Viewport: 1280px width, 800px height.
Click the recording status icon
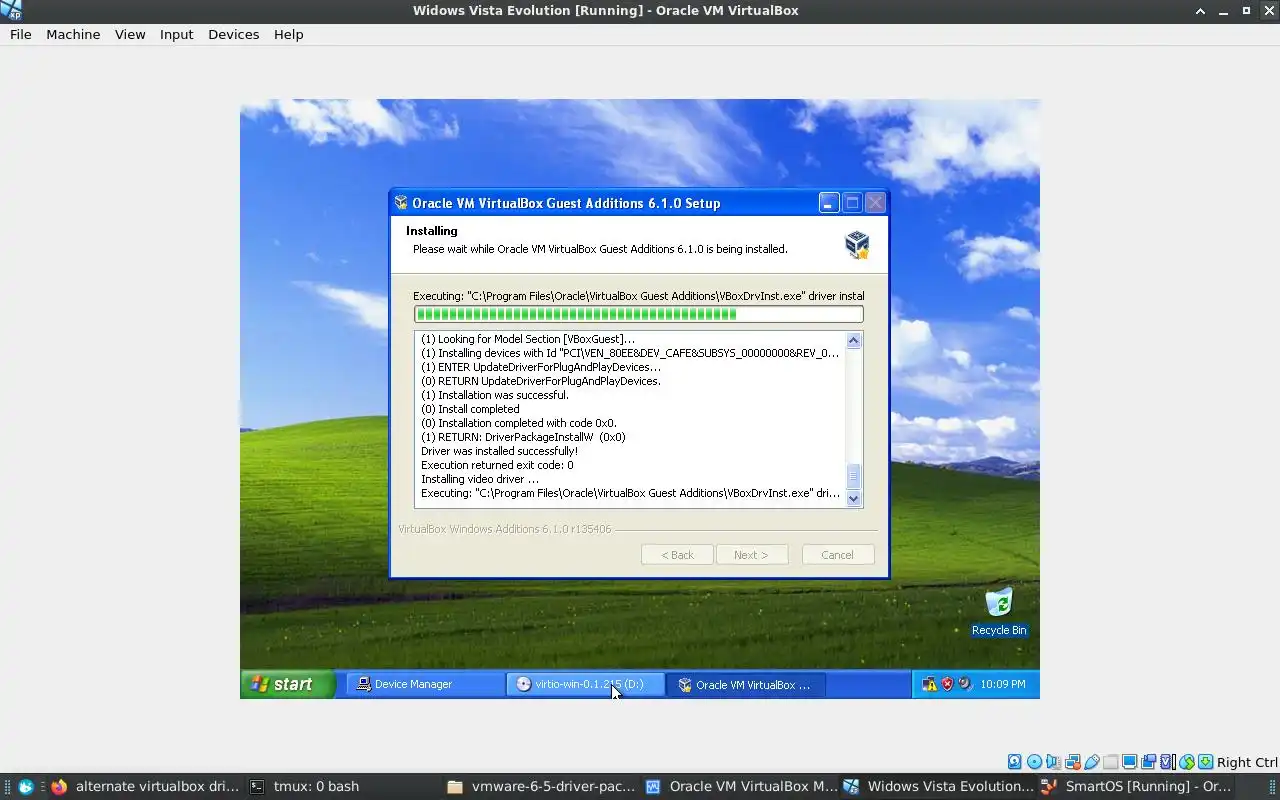tap(1148, 762)
